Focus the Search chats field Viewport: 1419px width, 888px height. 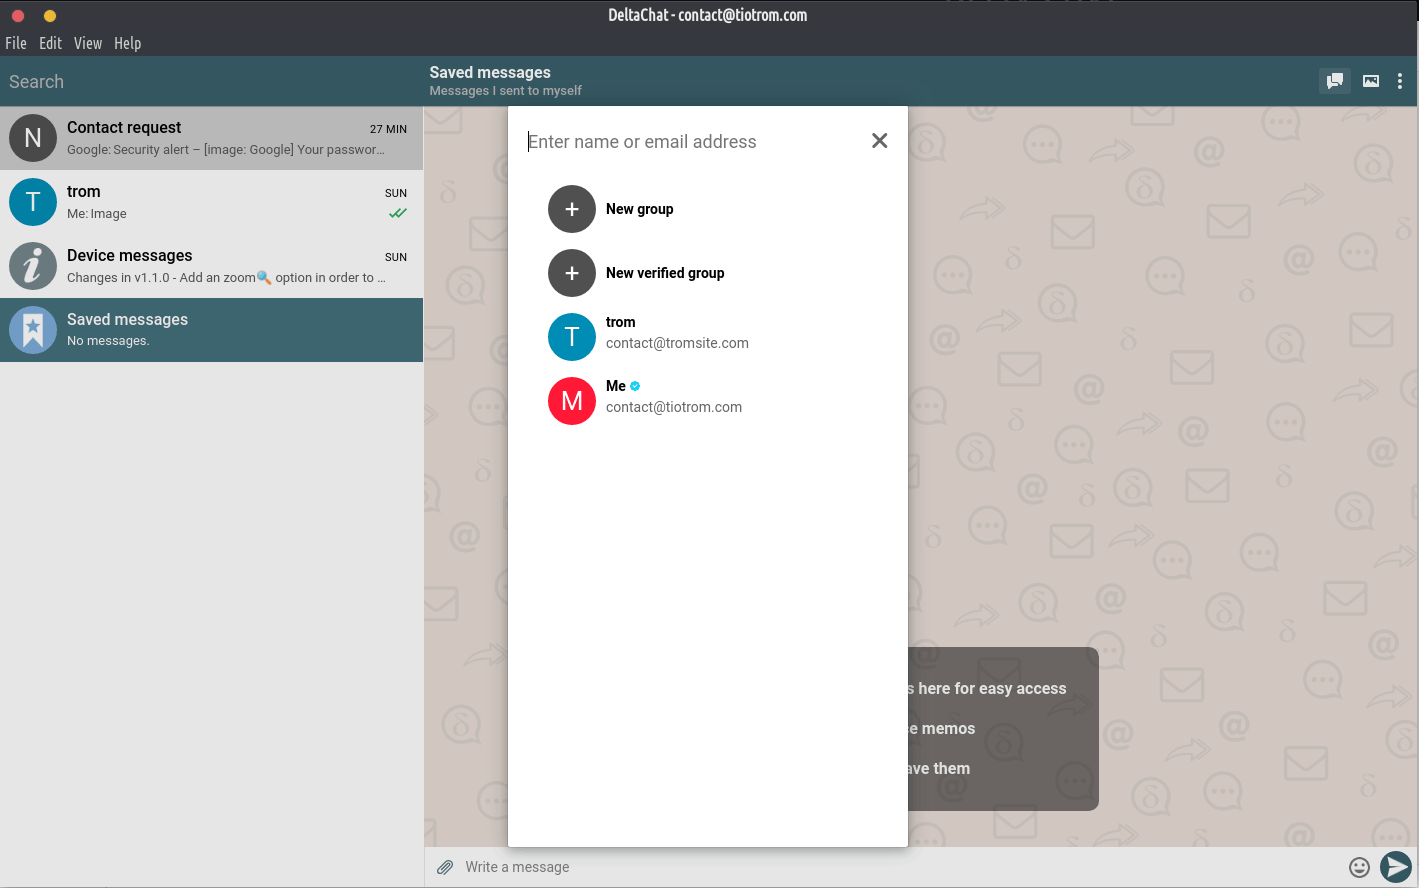(x=211, y=82)
